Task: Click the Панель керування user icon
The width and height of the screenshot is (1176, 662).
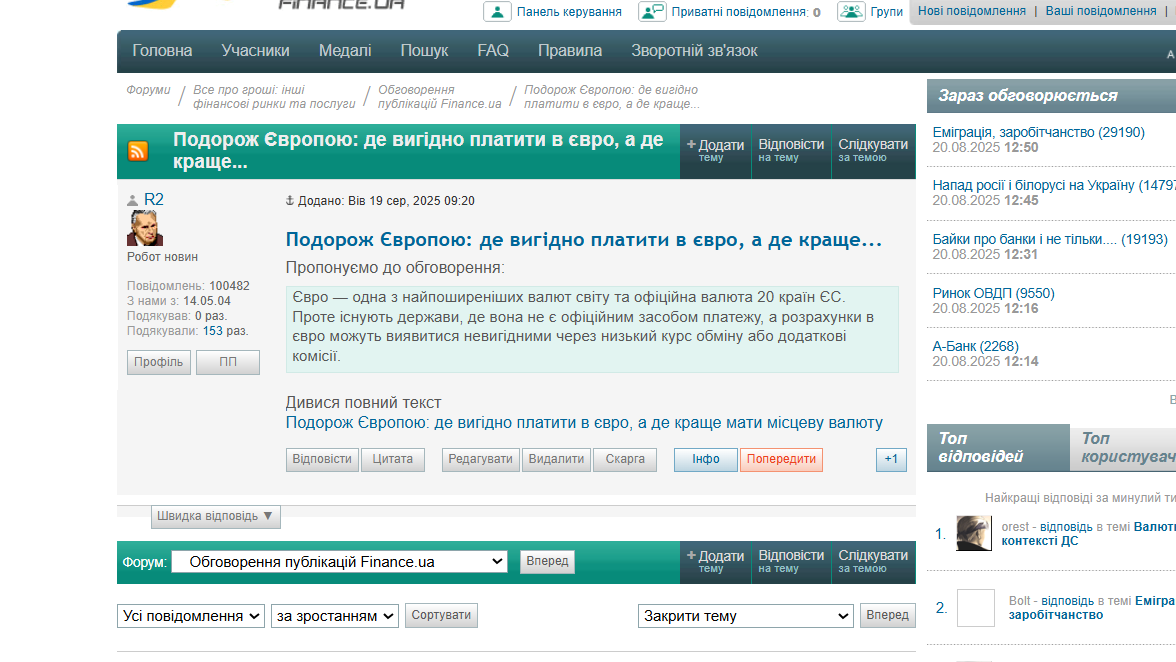Action: (496, 12)
